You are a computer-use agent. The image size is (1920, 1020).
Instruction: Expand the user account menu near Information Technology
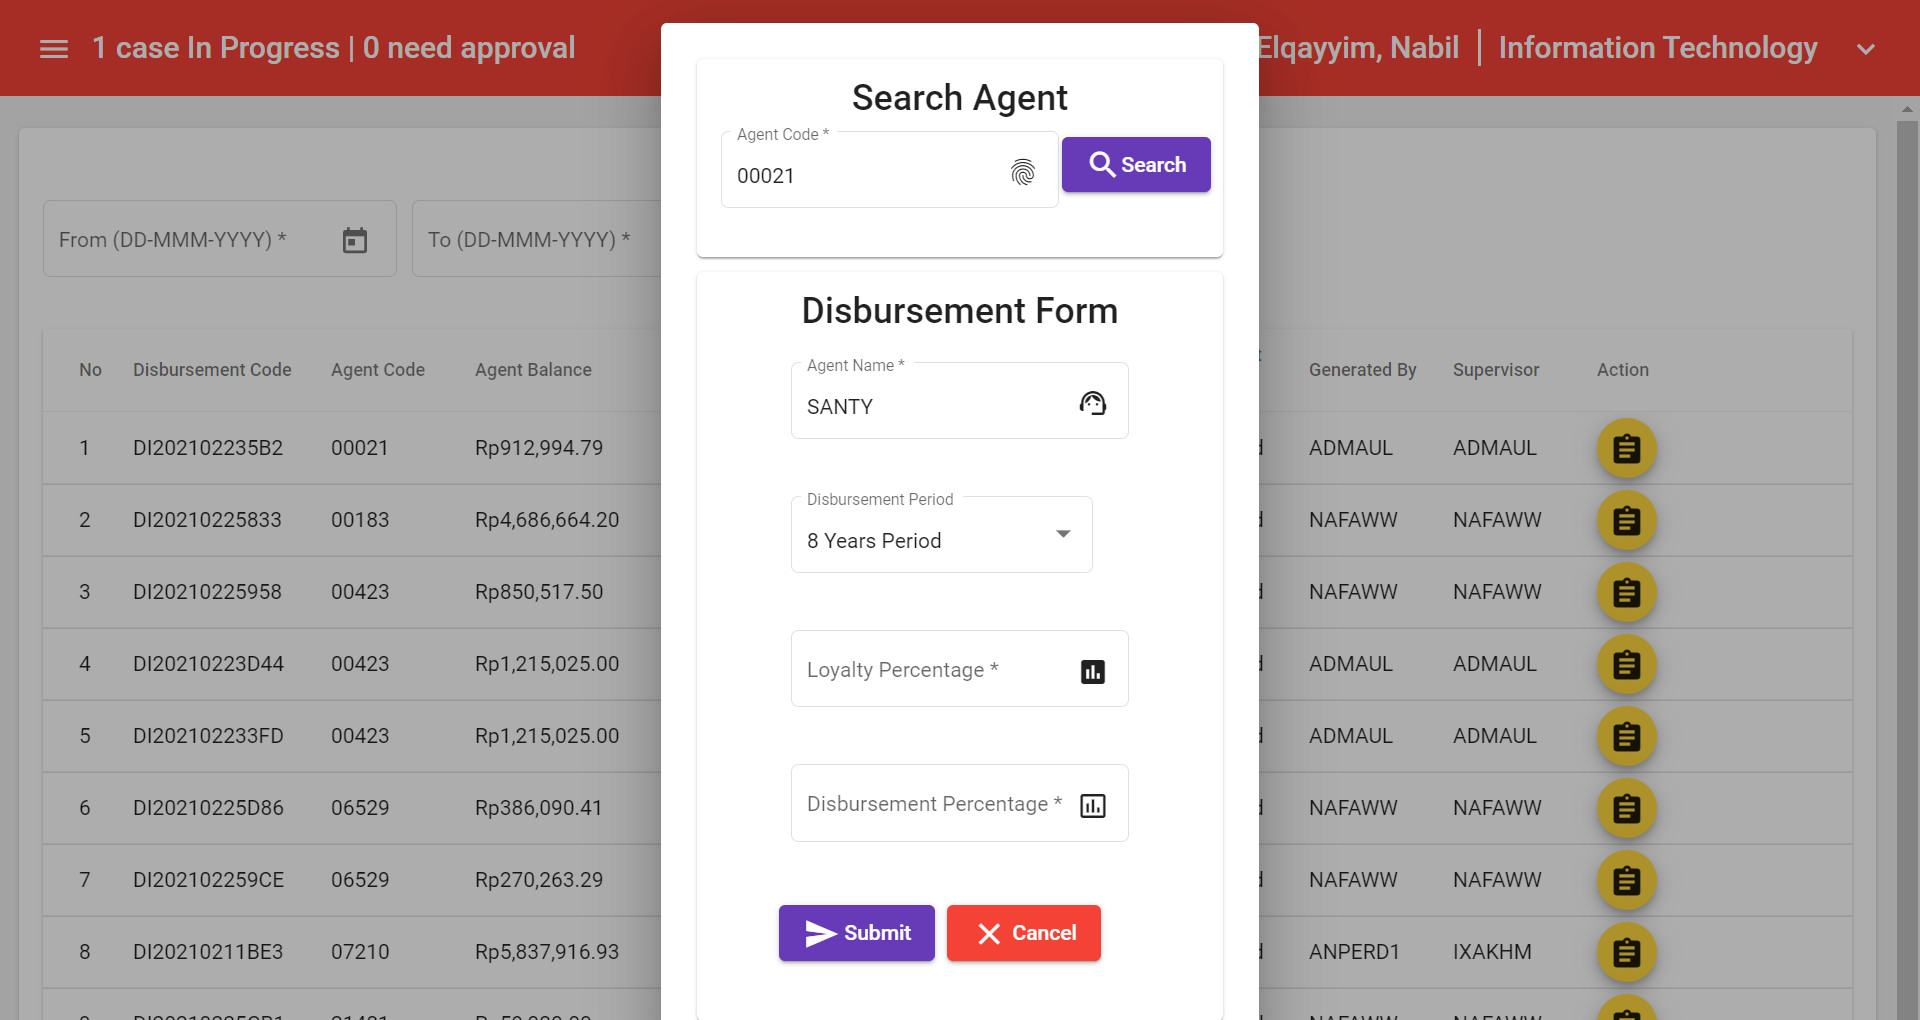[x=1866, y=47]
